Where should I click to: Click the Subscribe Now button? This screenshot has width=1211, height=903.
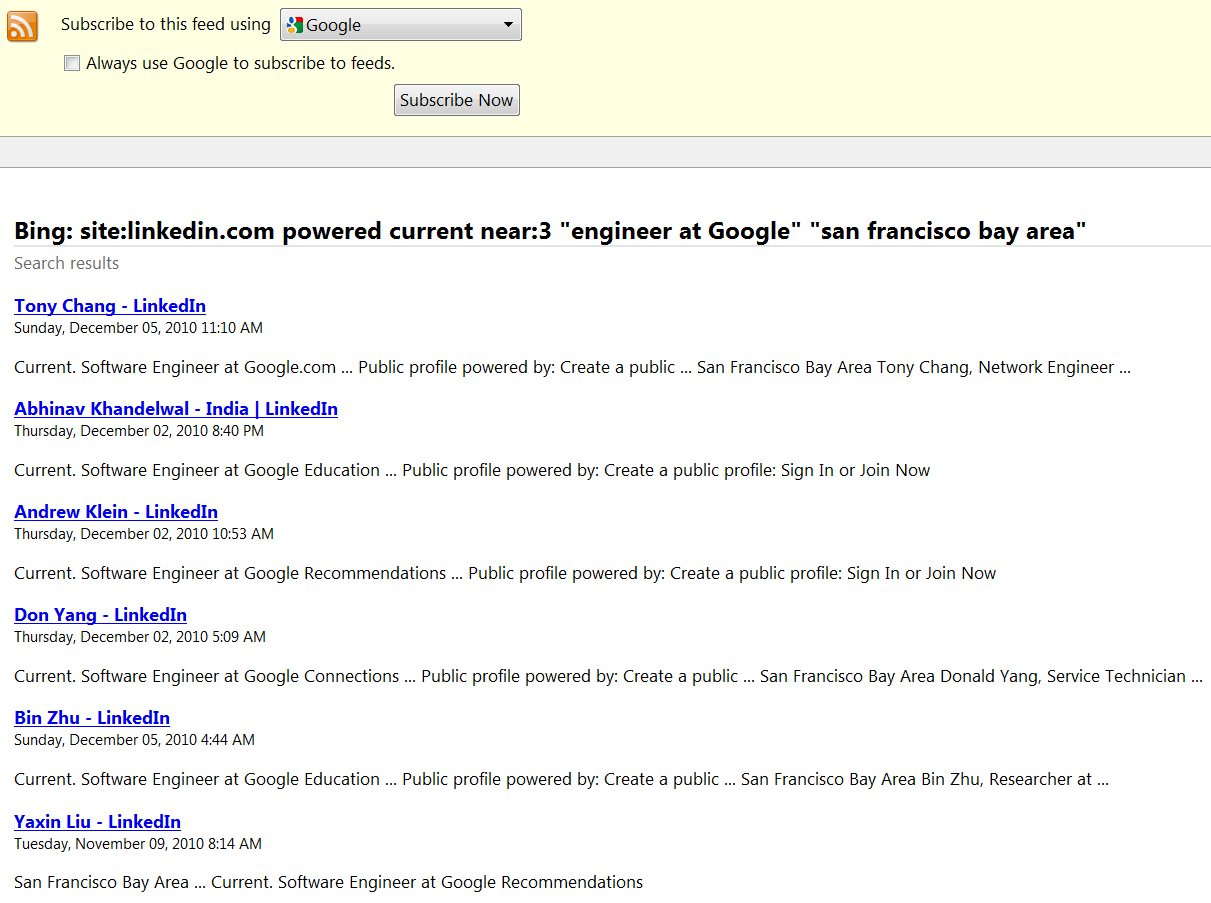pyautogui.click(x=457, y=100)
